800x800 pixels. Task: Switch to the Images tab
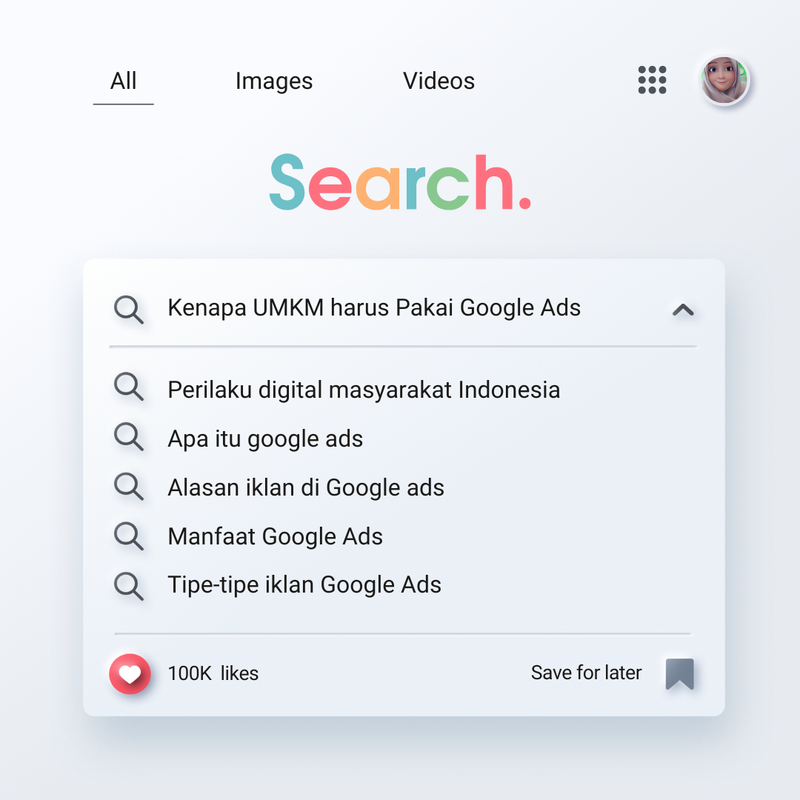274,82
